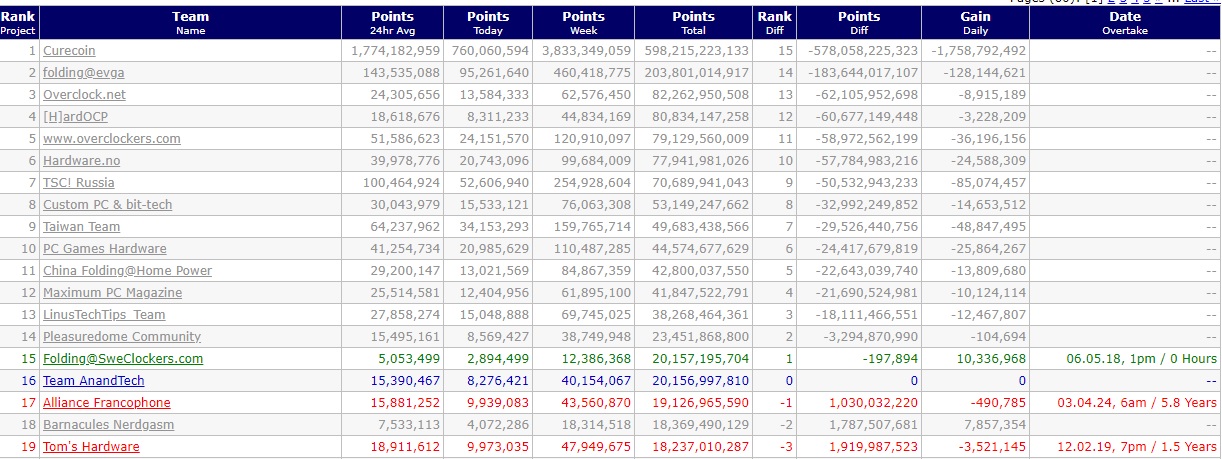Click the Team AnandTech link
This screenshot has width=1222, height=459.
pyautogui.click(x=93, y=380)
